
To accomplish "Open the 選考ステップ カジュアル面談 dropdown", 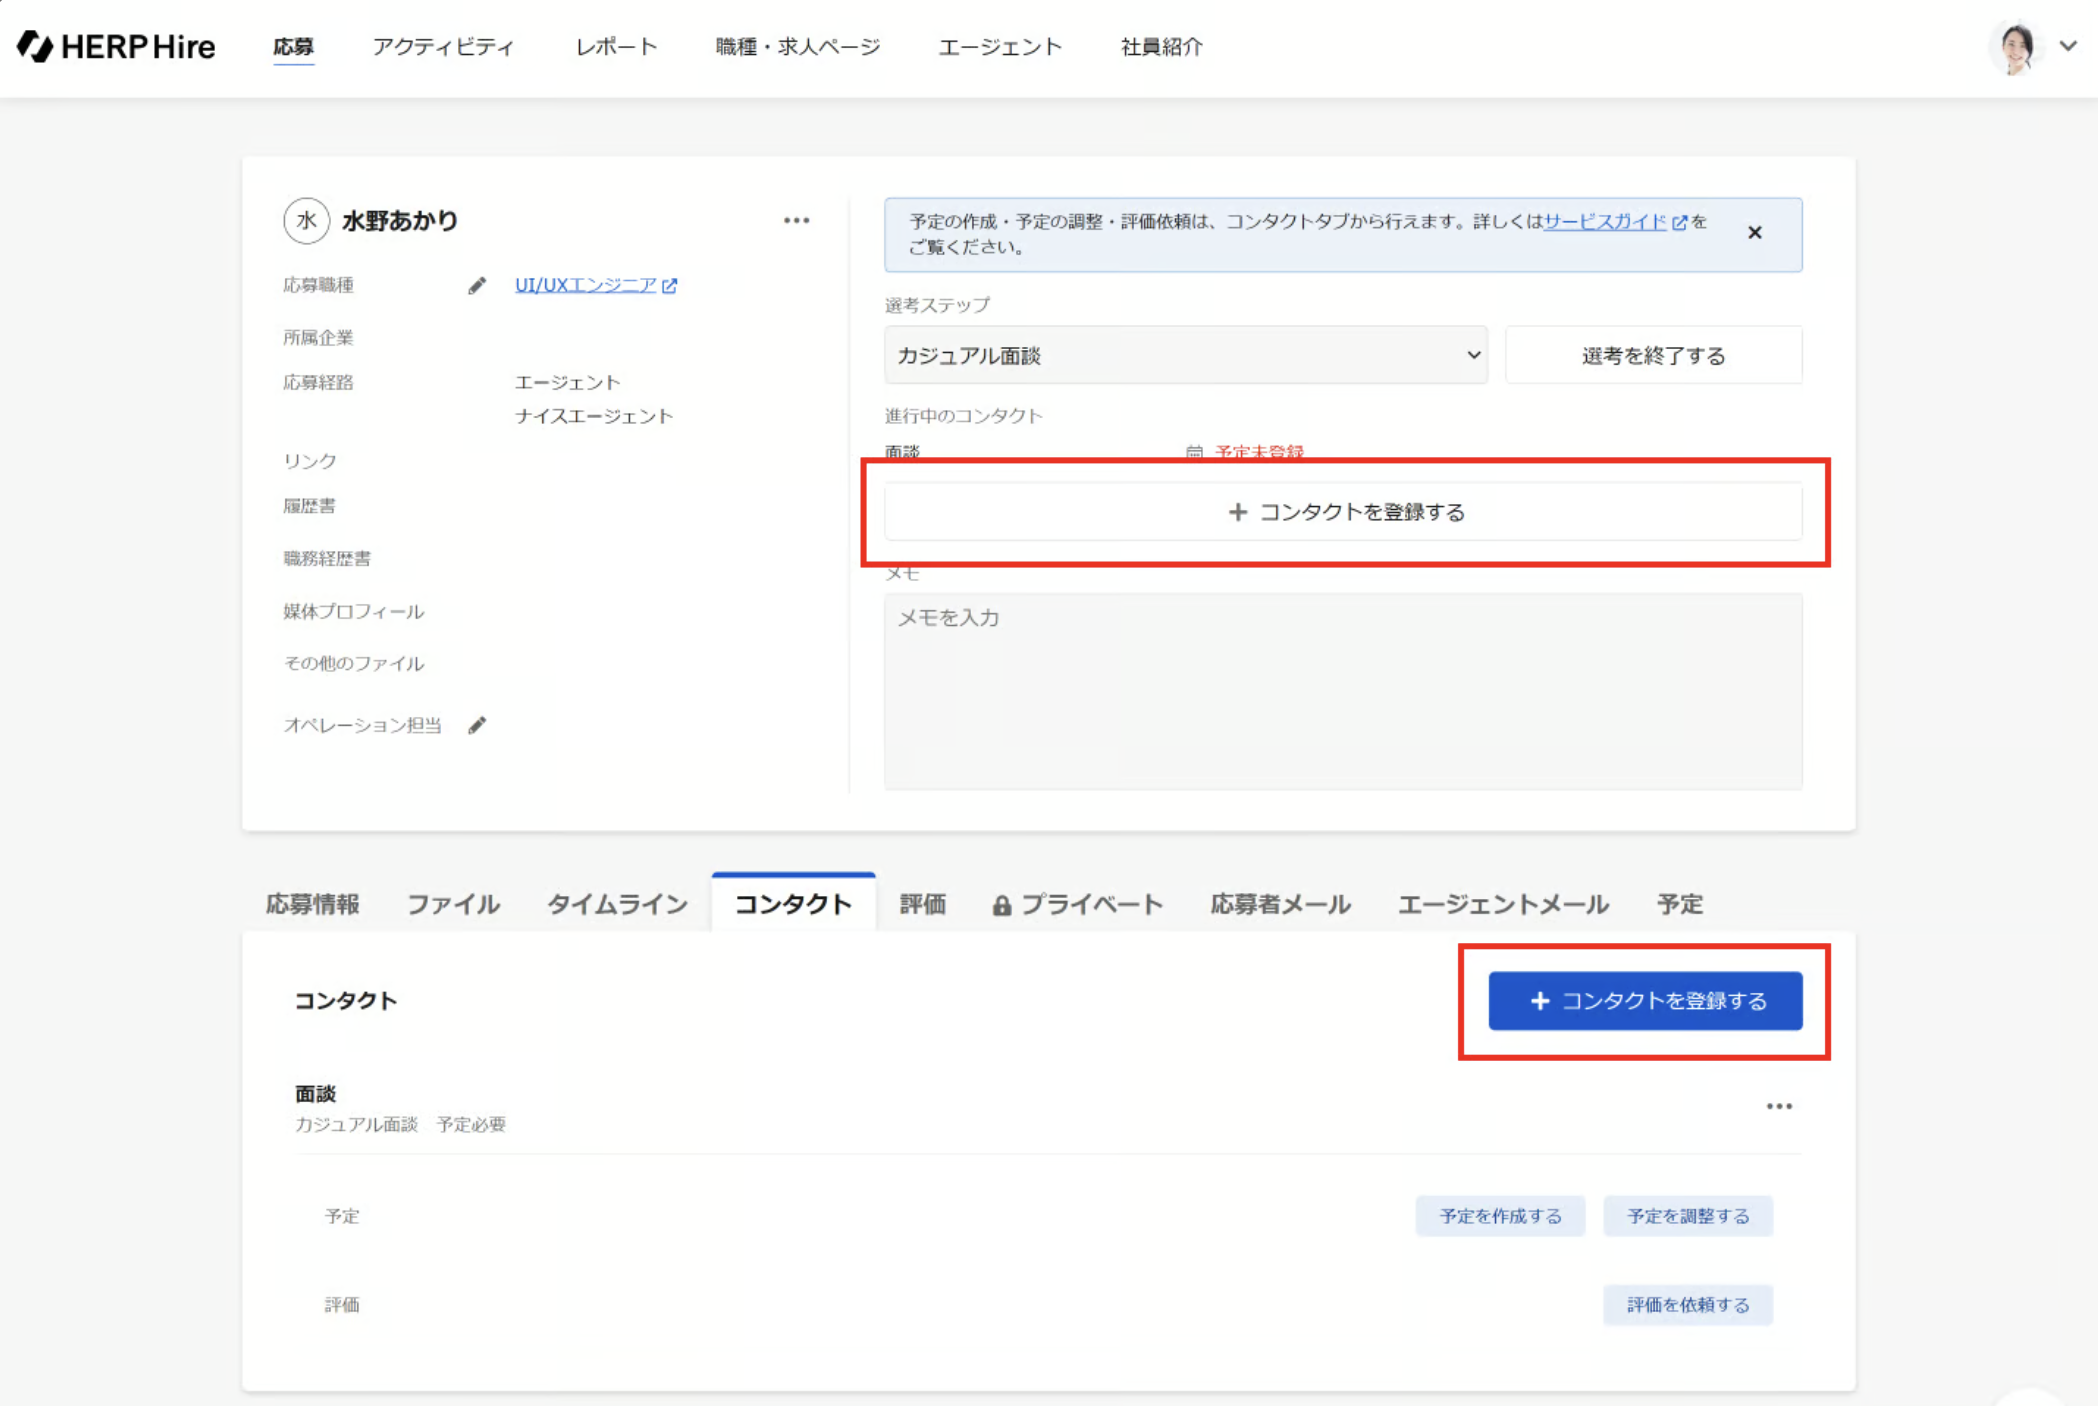I will 1185,355.
